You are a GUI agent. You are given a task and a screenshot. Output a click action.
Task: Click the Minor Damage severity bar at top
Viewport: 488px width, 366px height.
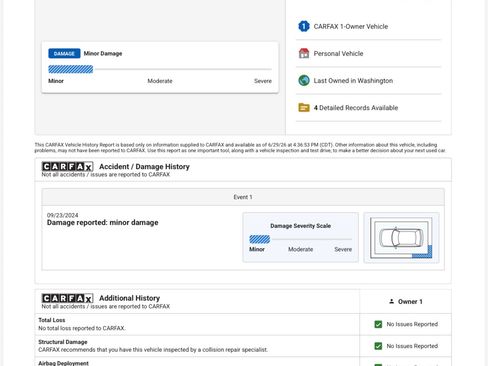click(x=160, y=69)
